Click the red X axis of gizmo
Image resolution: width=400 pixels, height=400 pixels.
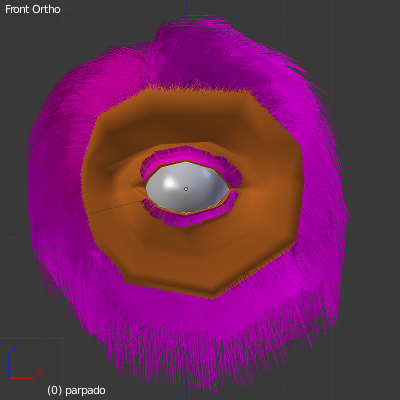coord(22,378)
